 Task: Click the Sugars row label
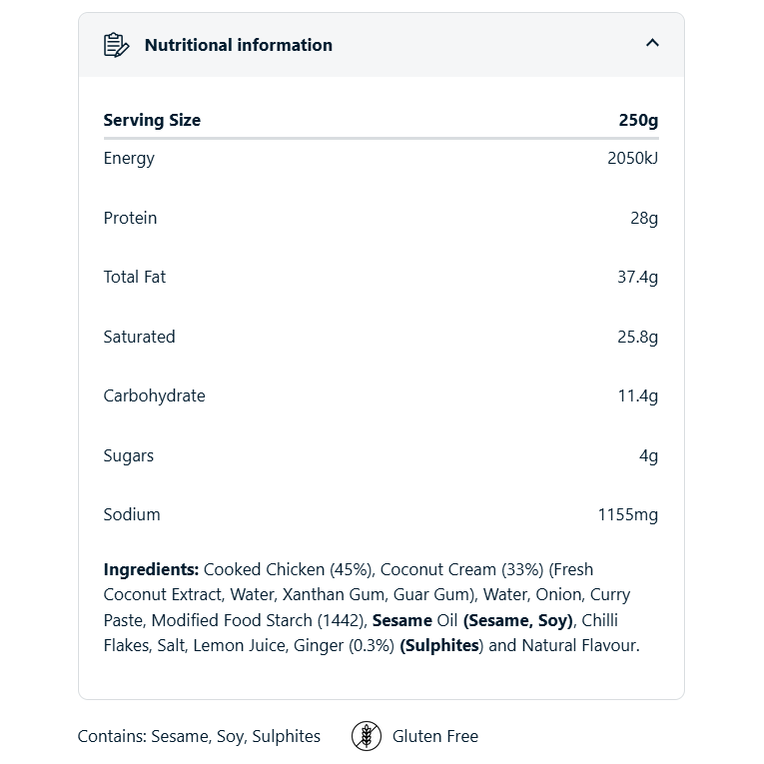(129, 456)
